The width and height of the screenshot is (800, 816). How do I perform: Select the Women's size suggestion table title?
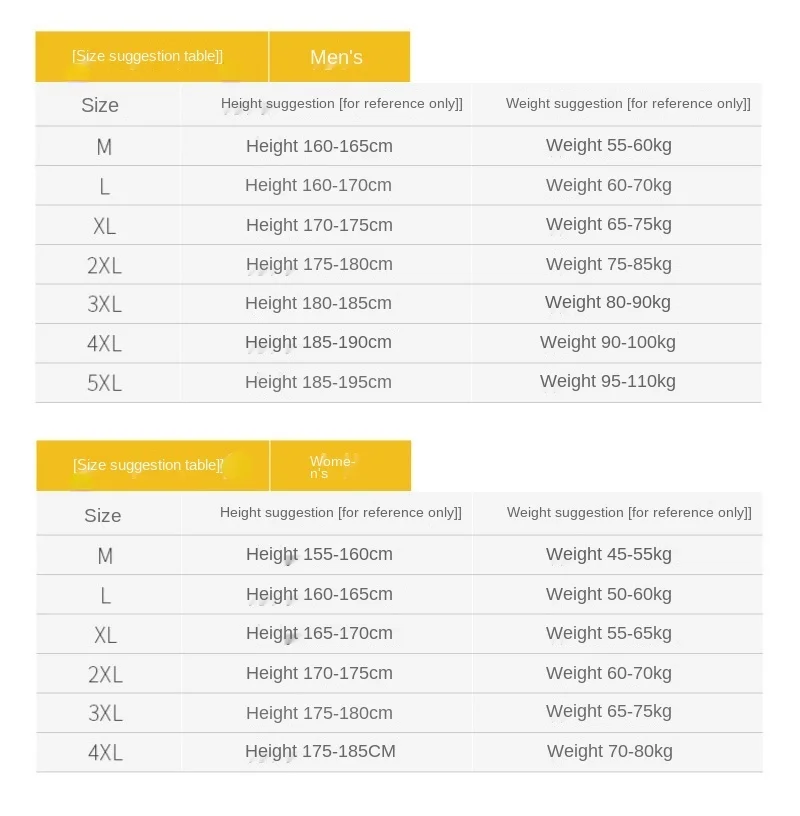(149, 465)
